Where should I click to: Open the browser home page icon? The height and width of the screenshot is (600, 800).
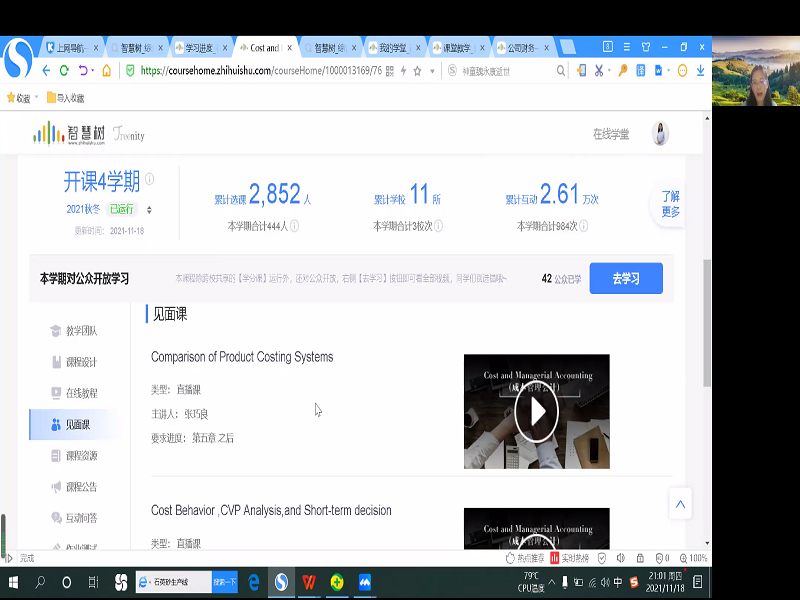coord(108,71)
